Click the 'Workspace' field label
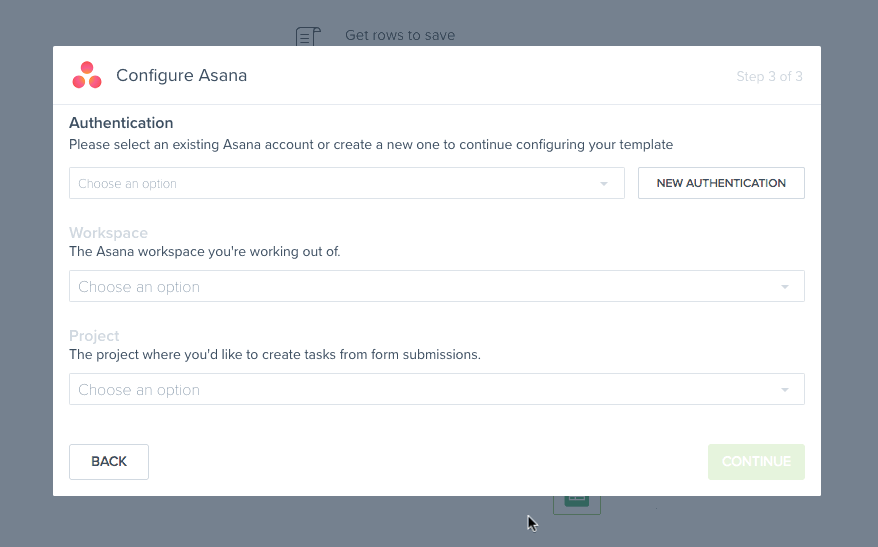This screenshot has width=878, height=547. 108,232
